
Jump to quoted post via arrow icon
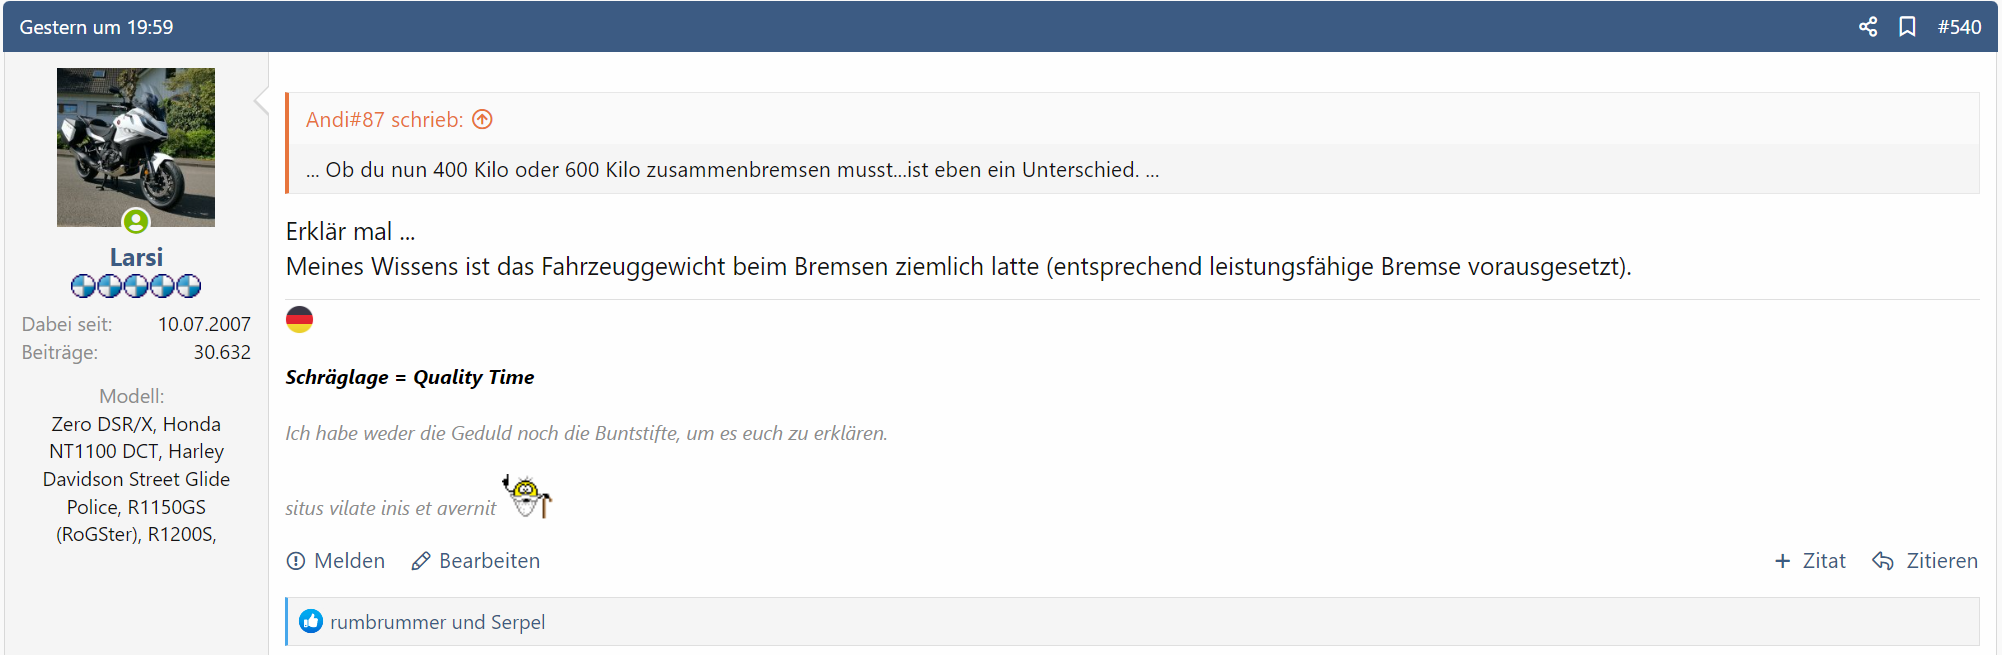483,120
